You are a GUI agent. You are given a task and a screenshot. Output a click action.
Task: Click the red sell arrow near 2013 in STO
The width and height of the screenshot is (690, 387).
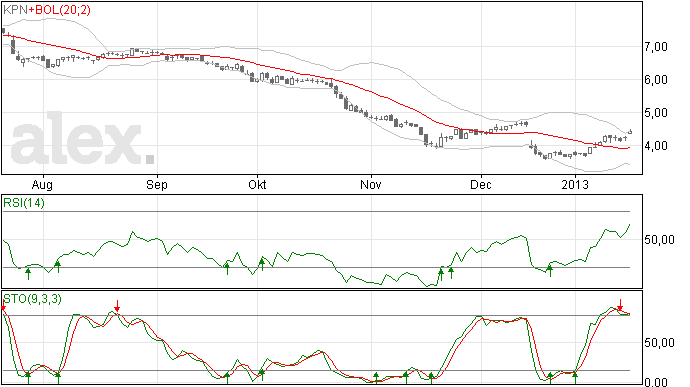coord(620,305)
